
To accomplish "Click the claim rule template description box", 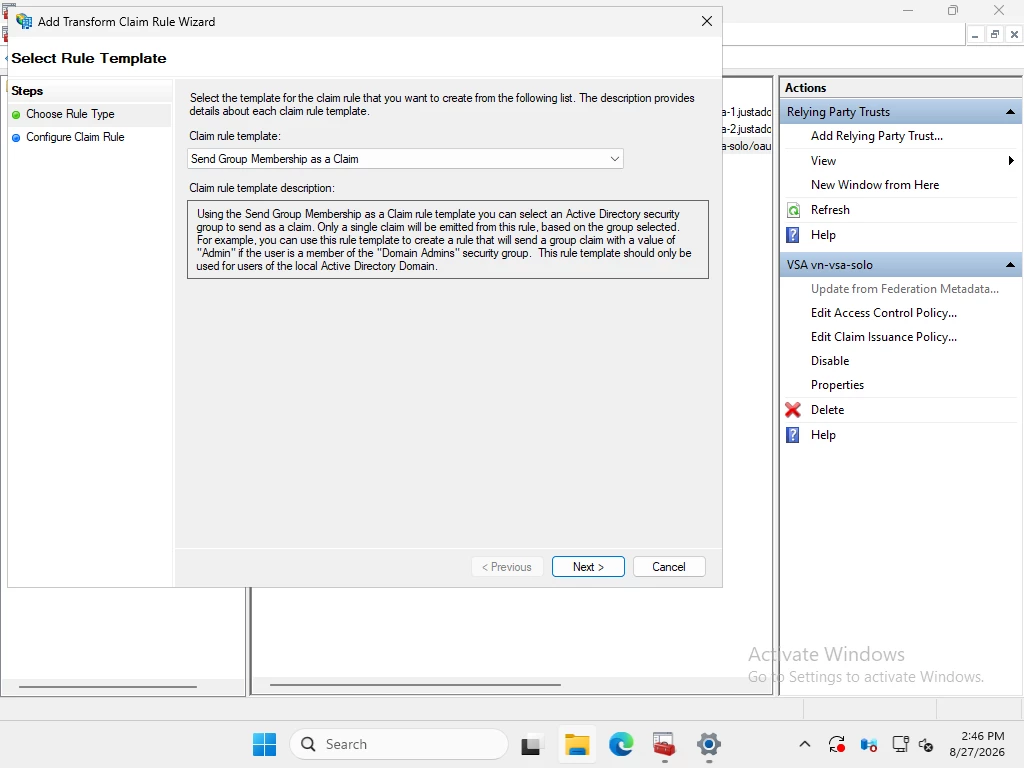I will coord(447,240).
